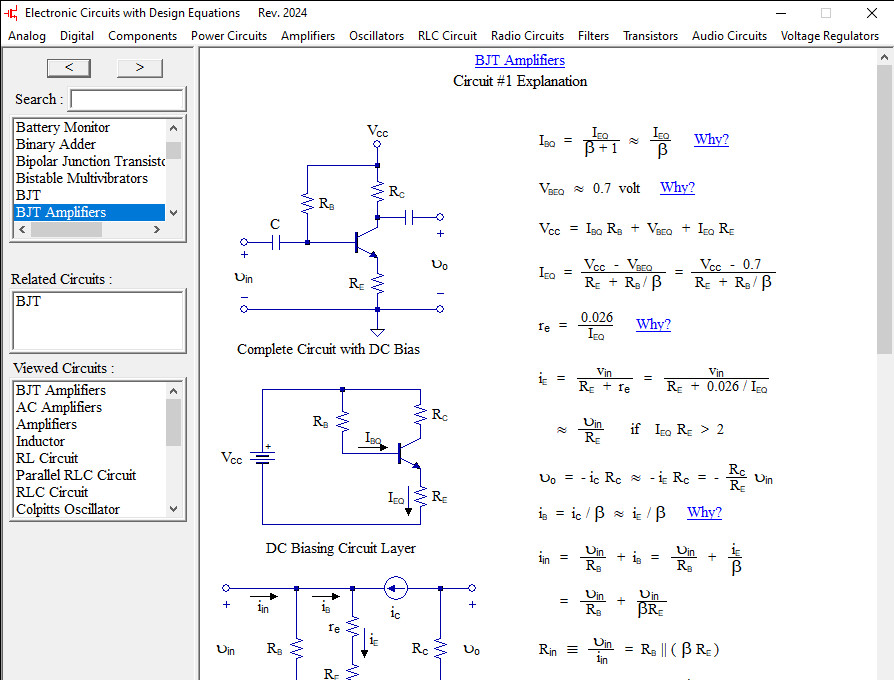
Task: Open the Audio Circuits menu
Action: coord(729,36)
